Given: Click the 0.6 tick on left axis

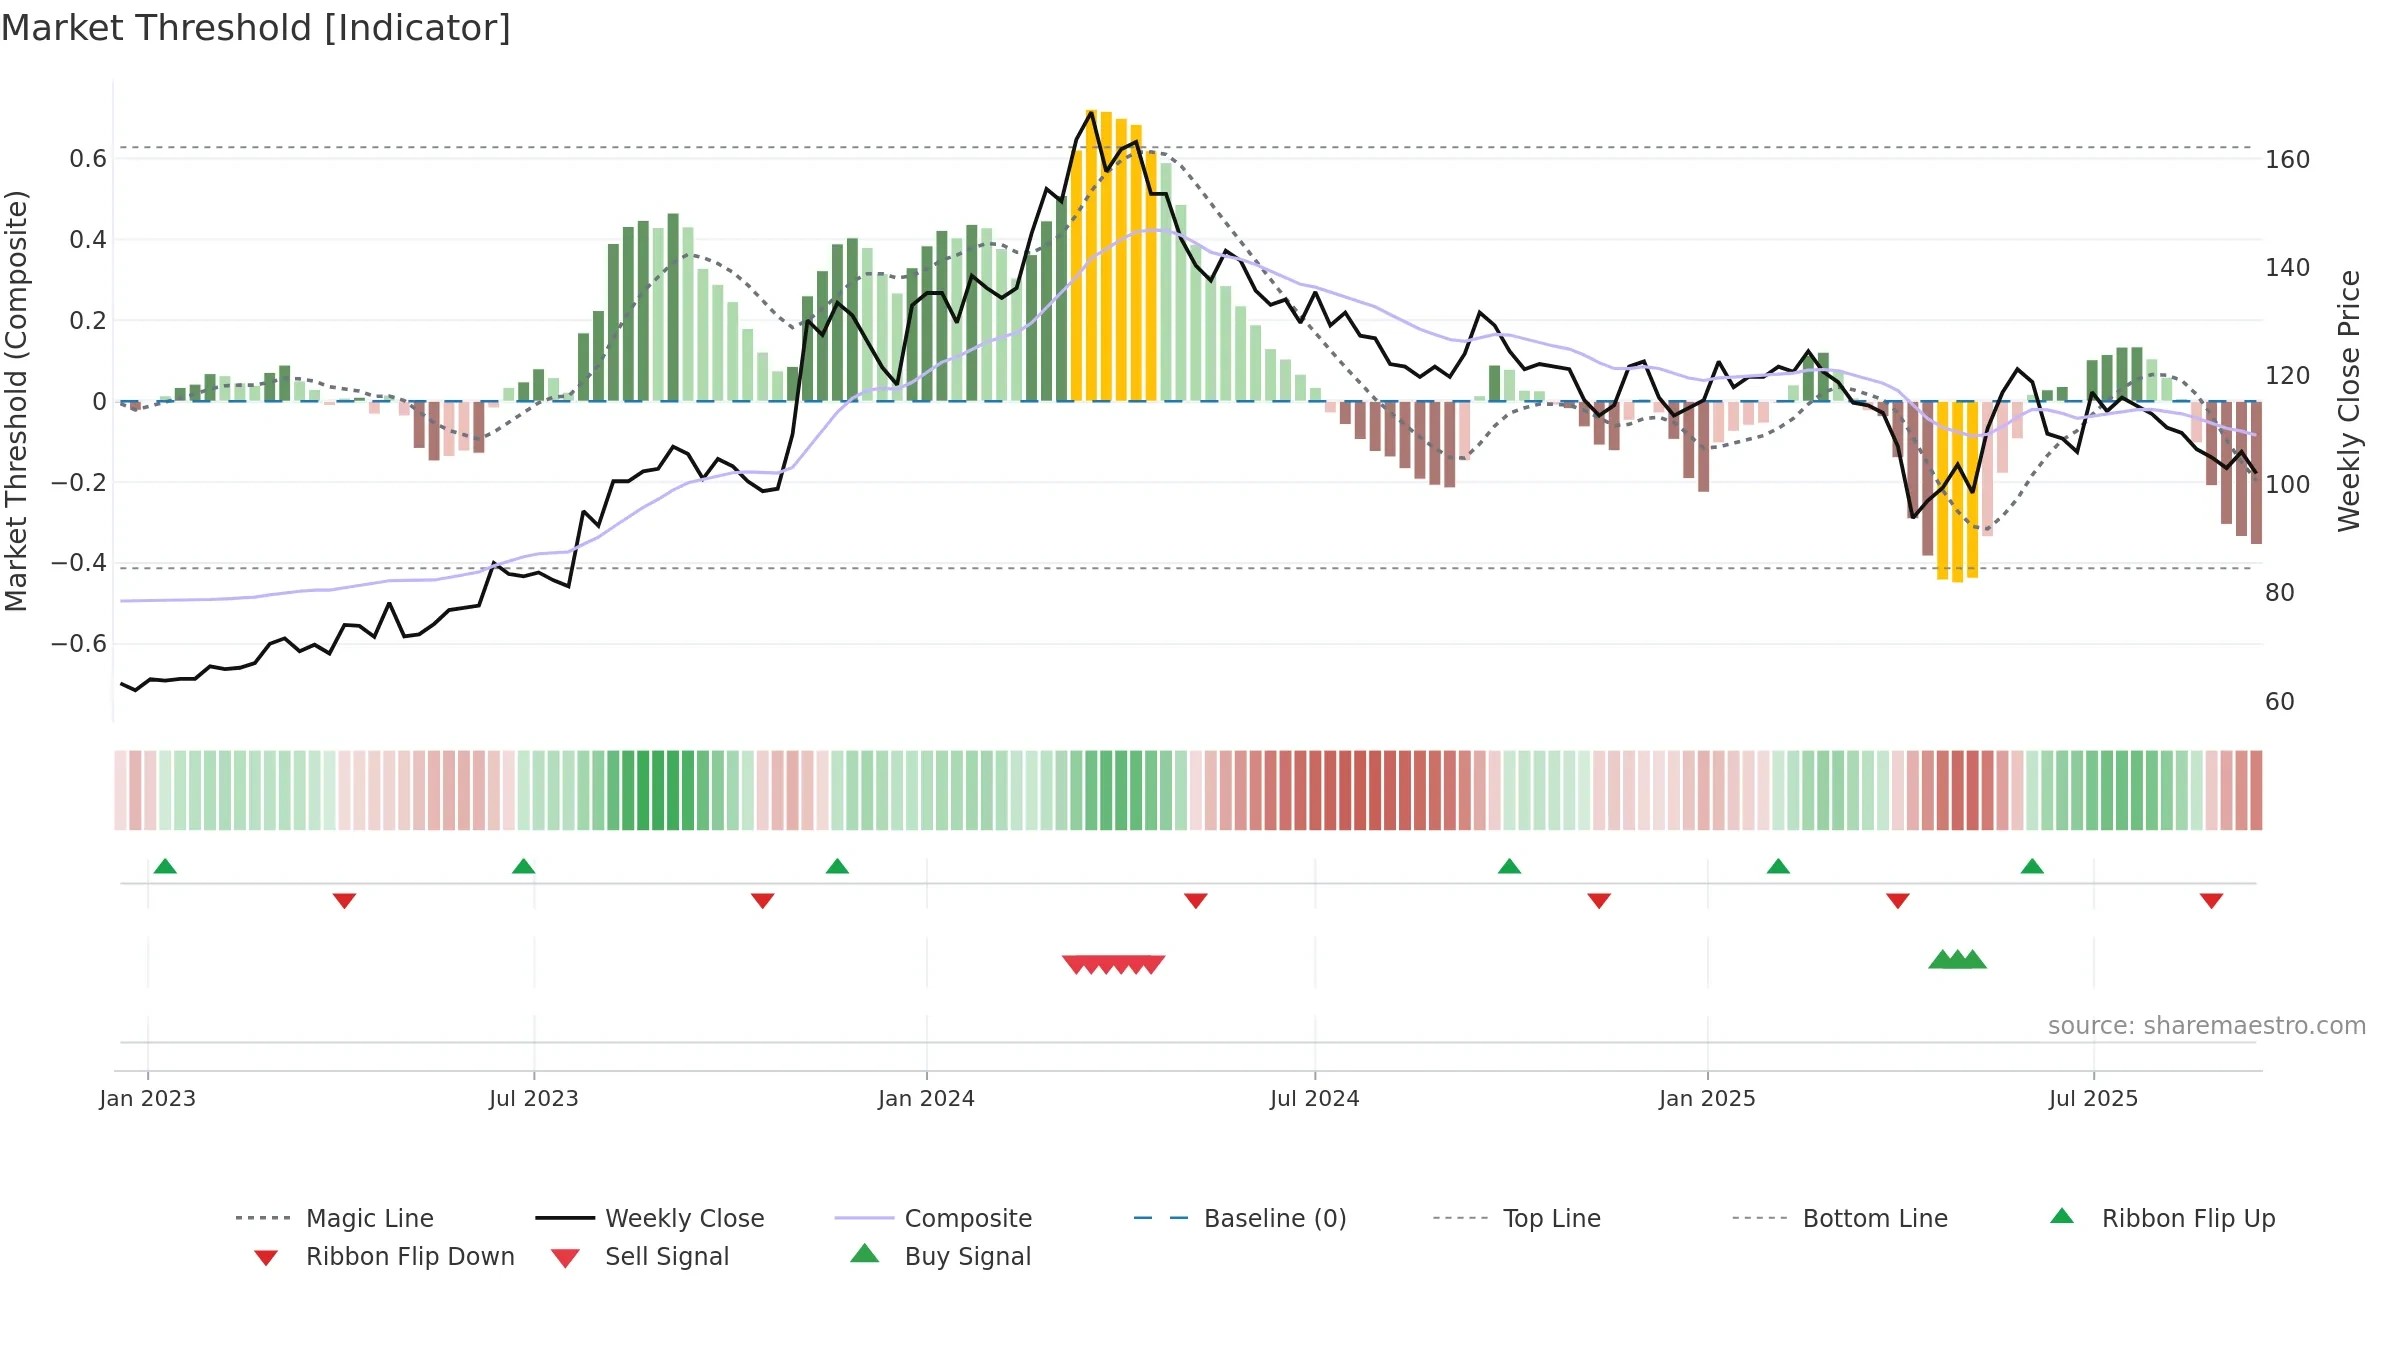Looking at the screenshot, I should 88,159.
